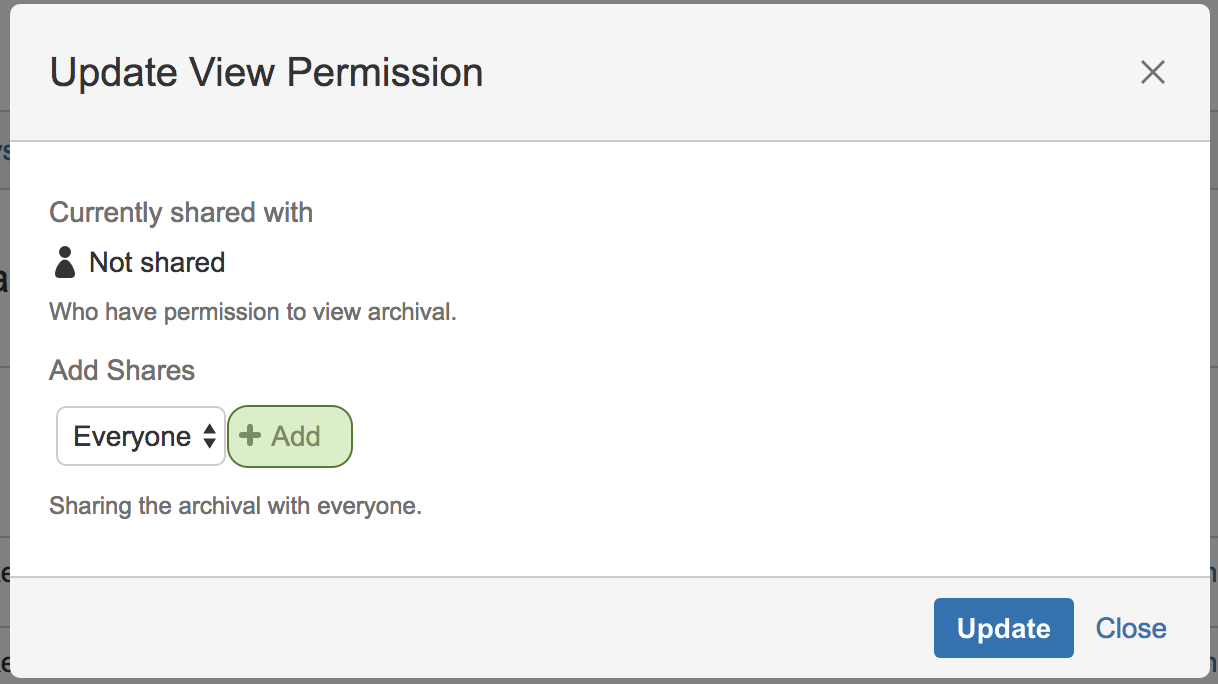Click the Add label text in green button
1218x684 pixels.
pyautogui.click(x=296, y=436)
